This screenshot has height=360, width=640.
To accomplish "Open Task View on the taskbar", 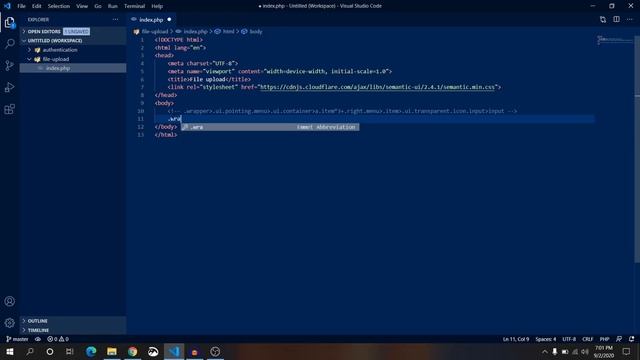I will coord(70,351).
